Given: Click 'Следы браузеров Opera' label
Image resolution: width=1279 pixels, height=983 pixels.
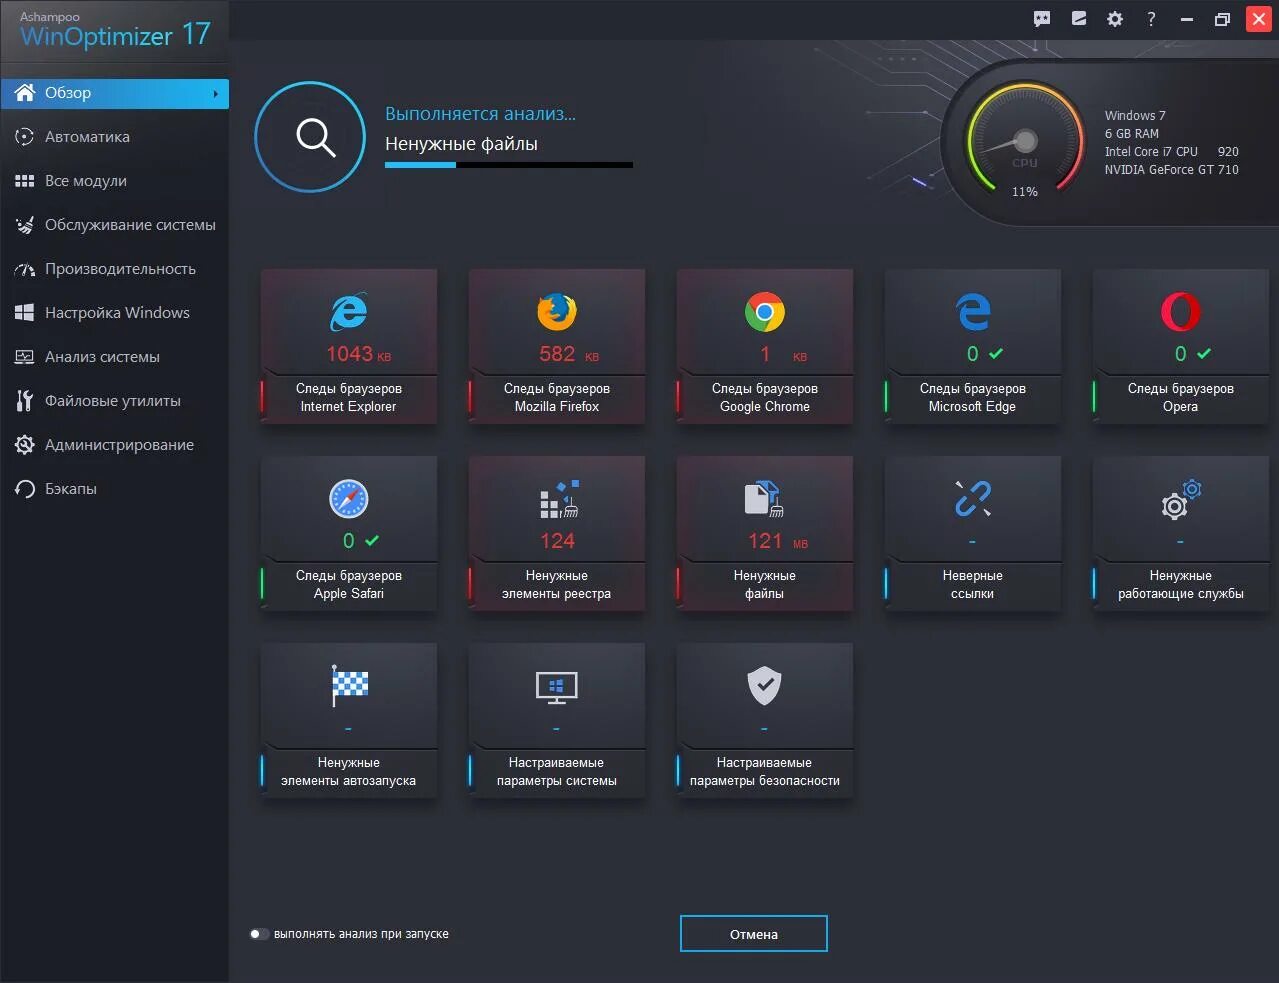Looking at the screenshot, I should pos(1181,397).
